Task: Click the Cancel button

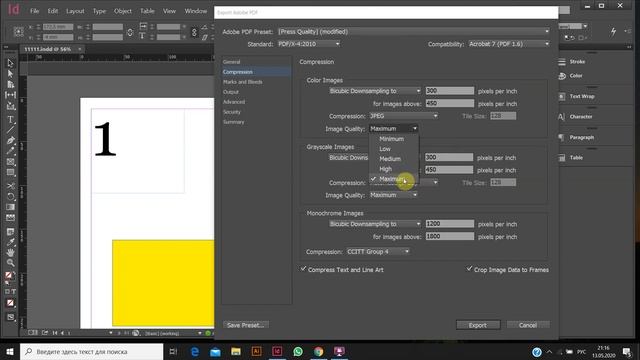Action: 528,325
